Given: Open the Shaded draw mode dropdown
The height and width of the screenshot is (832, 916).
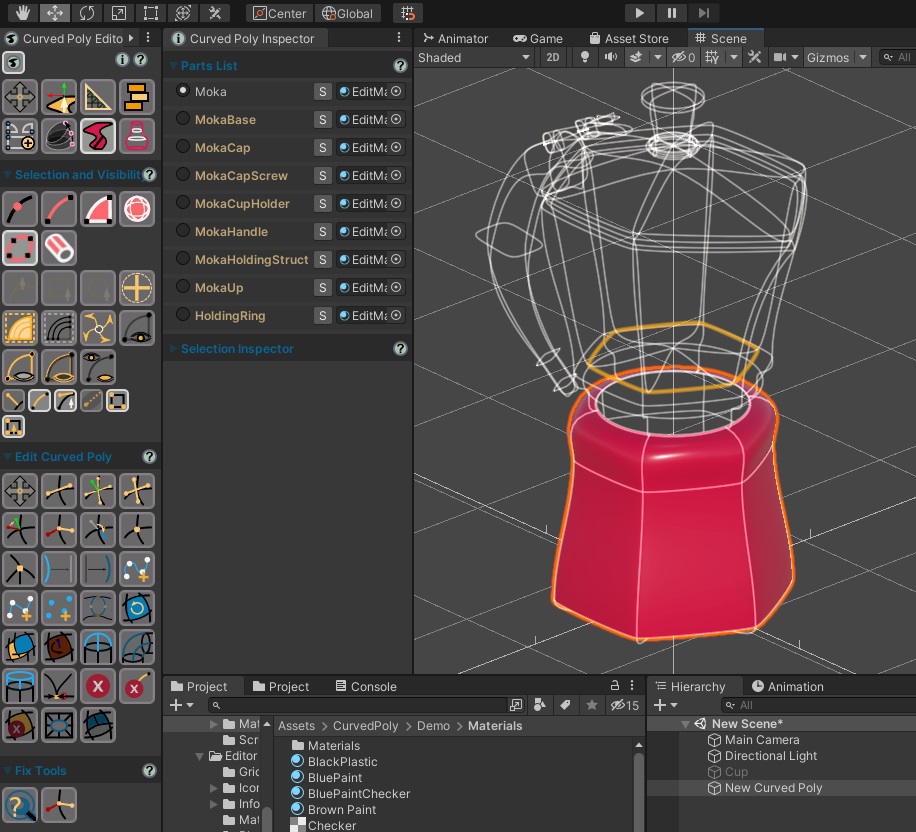Looking at the screenshot, I should tap(474, 57).
